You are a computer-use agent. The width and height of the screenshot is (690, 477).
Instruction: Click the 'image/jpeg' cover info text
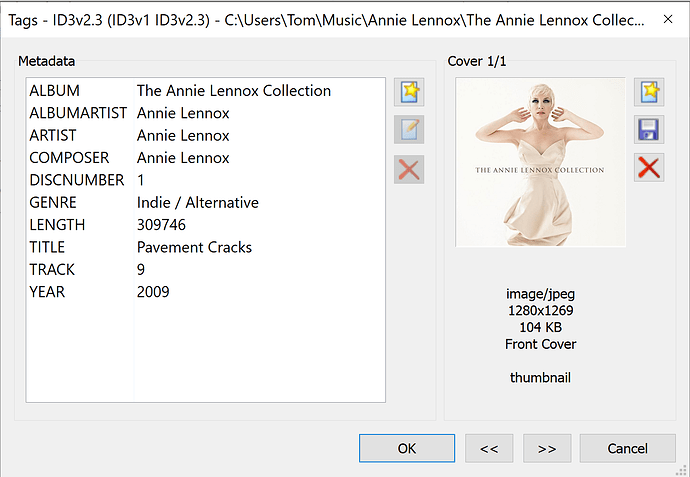[540, 294]
